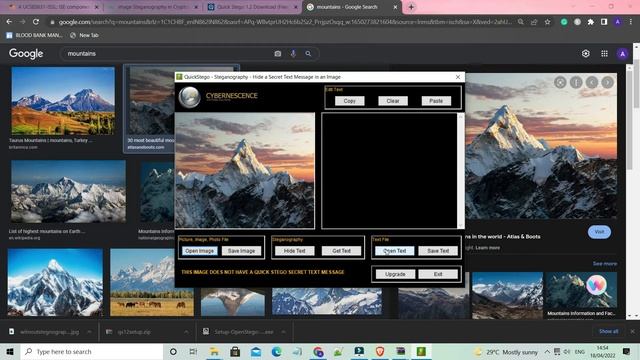Click the Exit button in QuickStego

coord(438,274)
